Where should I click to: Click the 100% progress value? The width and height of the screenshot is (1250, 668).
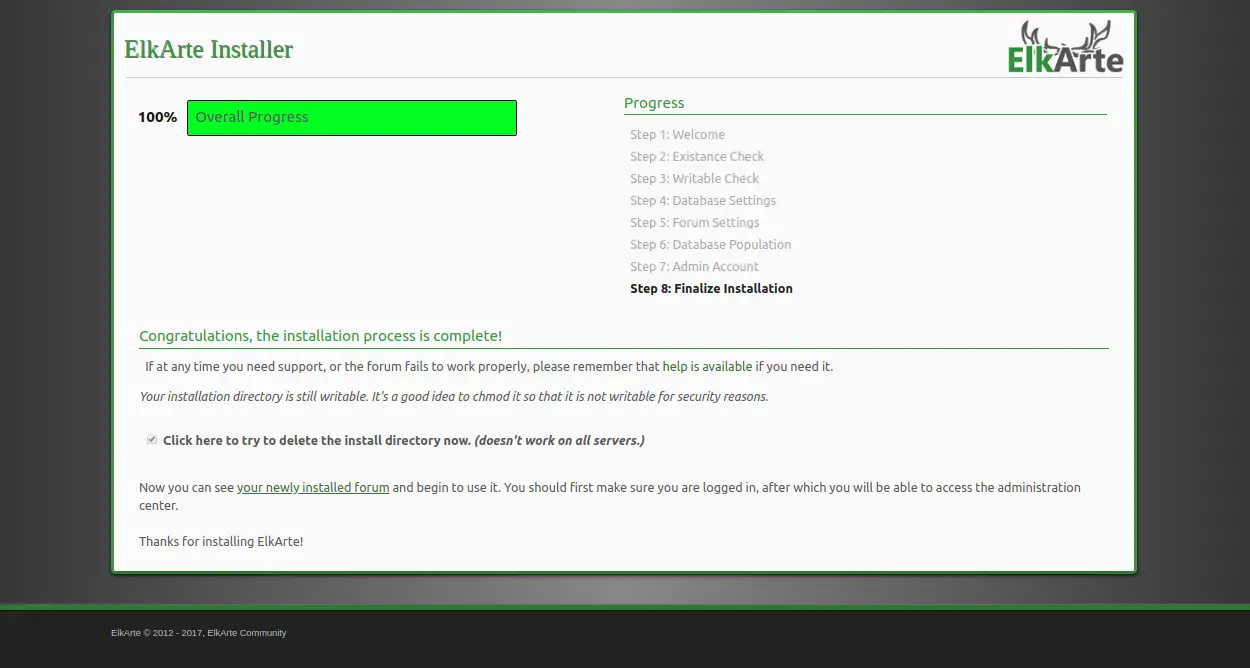coord(157,118)
